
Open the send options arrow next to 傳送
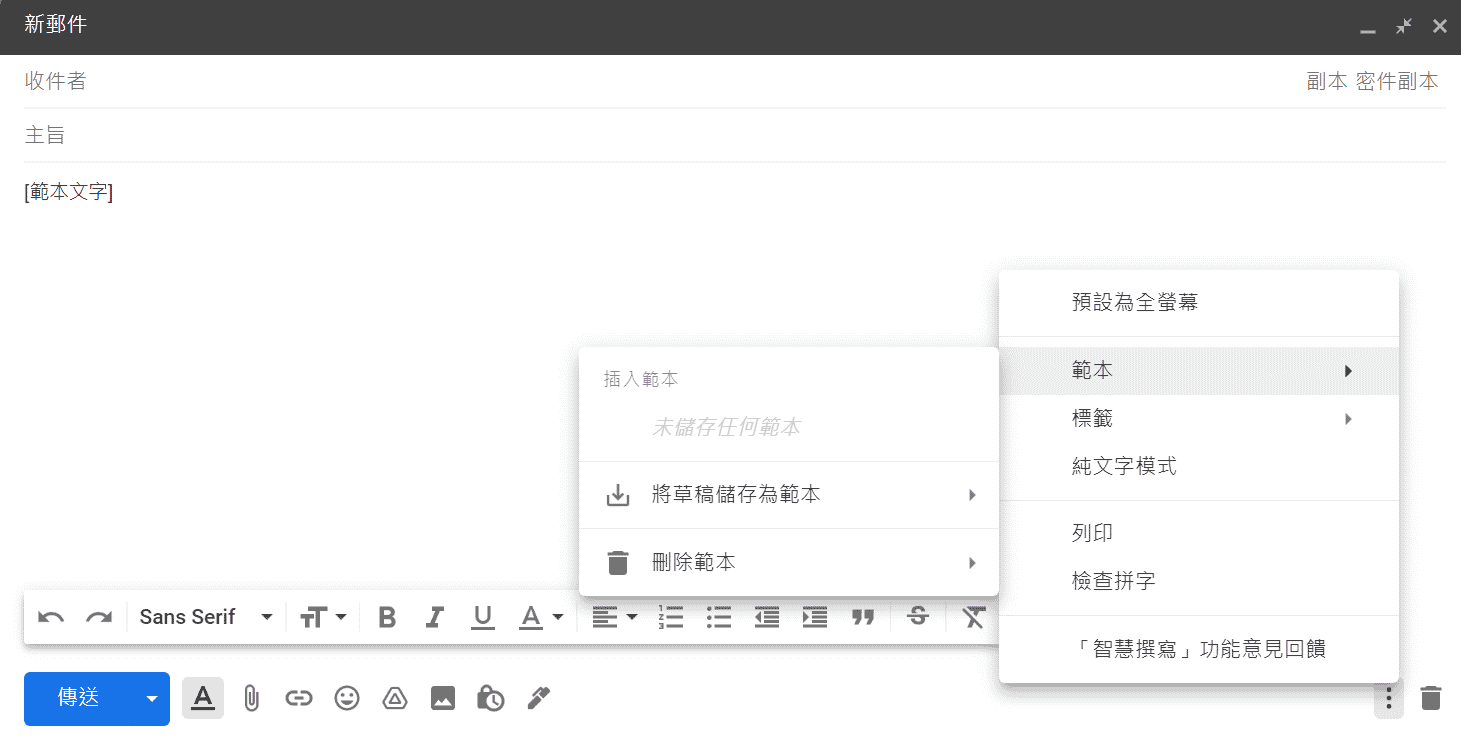(x=152, y=698)
